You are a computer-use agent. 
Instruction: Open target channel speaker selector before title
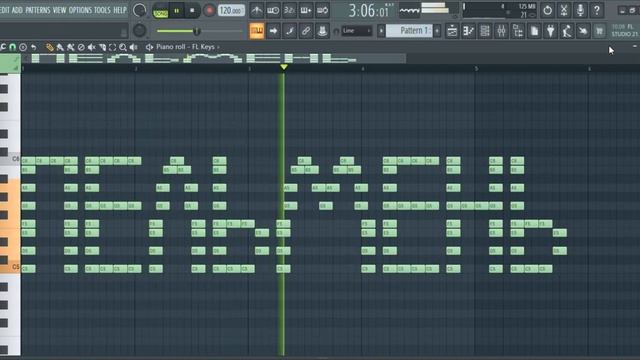click(149, 47)
